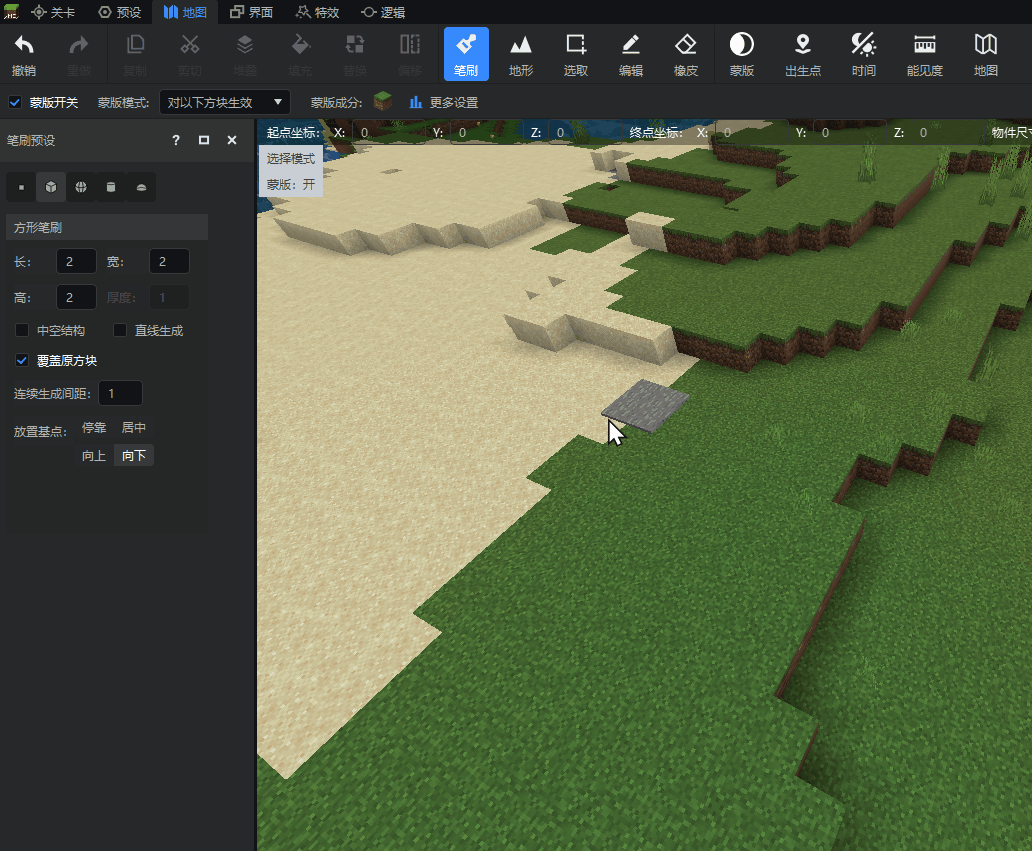Click the 起点坐标 Z input field
Image resolution: width=1032 pixels, height=851 pixels.
(x=585, y=133)
